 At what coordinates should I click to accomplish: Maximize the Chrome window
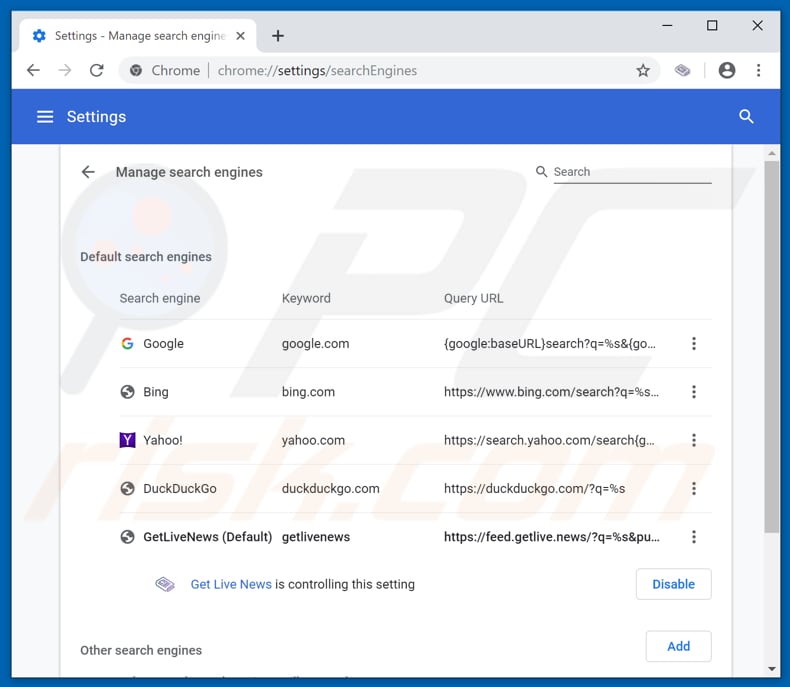click(x=712, y=25)
